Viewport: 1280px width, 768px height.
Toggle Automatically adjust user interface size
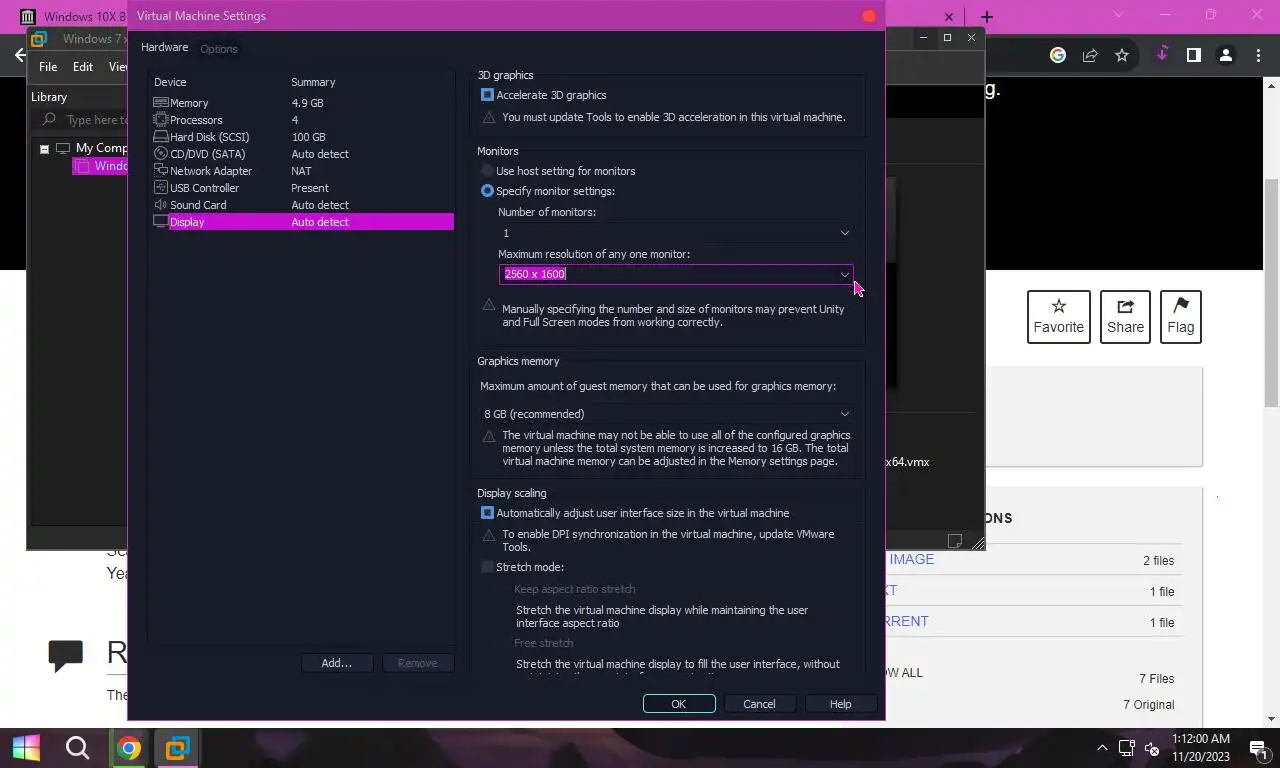pyautogui.click(x=488, y=513)
